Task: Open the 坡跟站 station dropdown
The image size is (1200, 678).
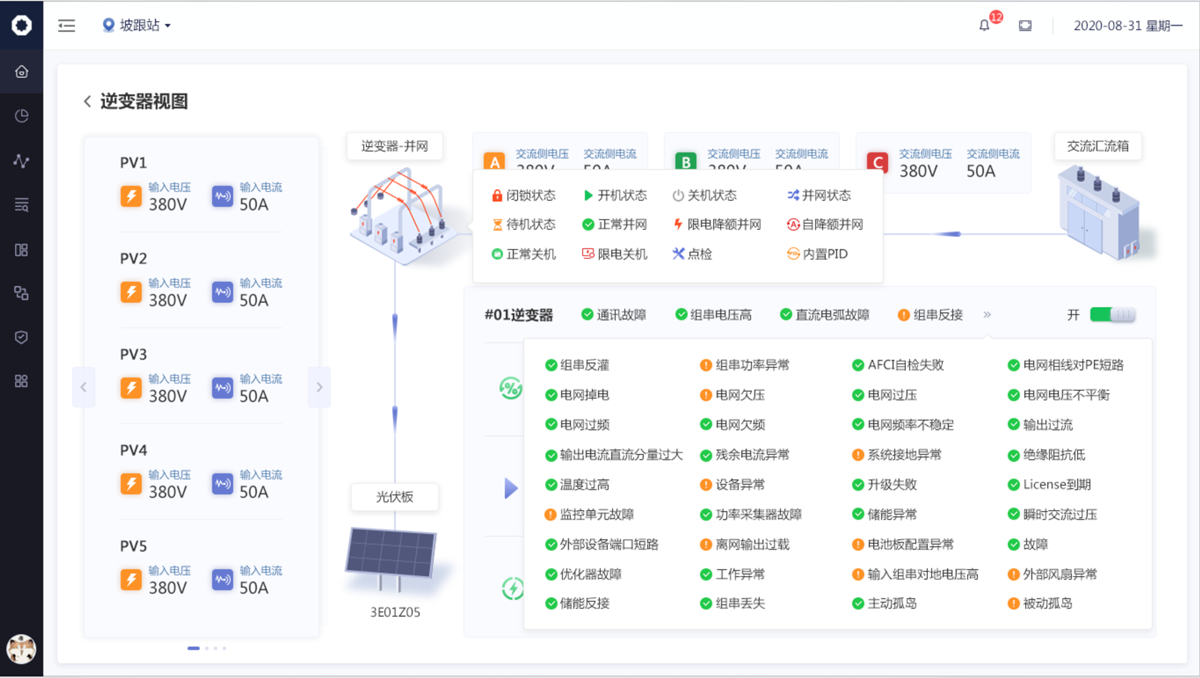Action: [x=137, y=26]
